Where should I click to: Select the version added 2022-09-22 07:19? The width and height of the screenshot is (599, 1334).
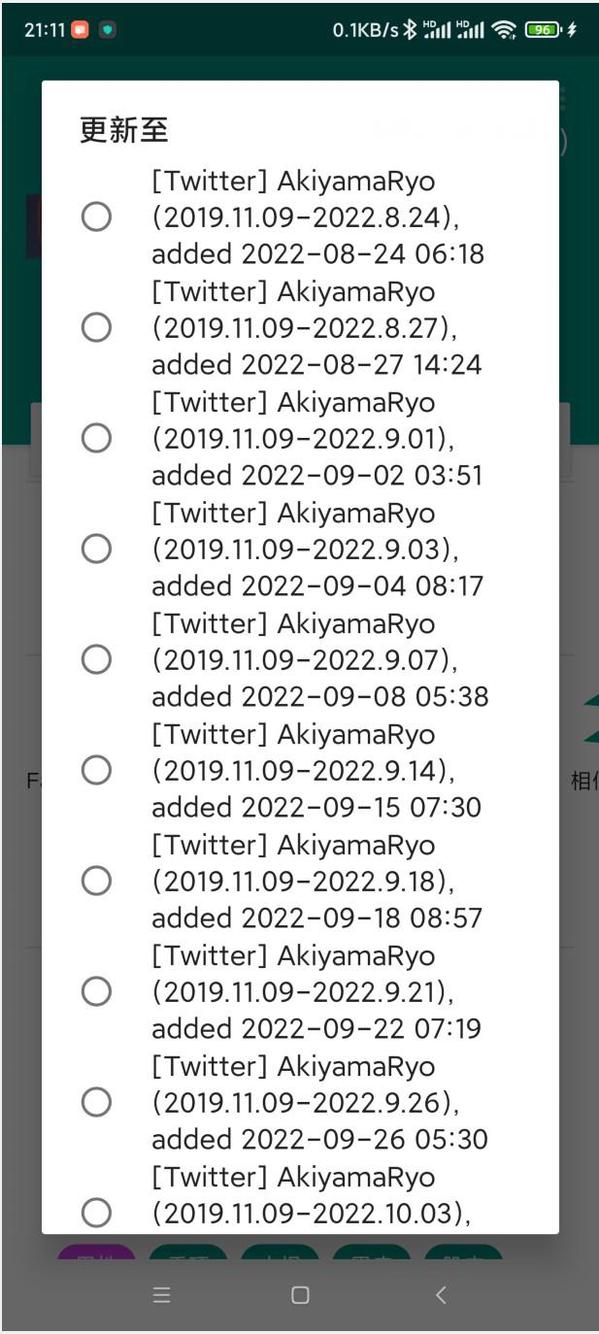click(96, 991)
